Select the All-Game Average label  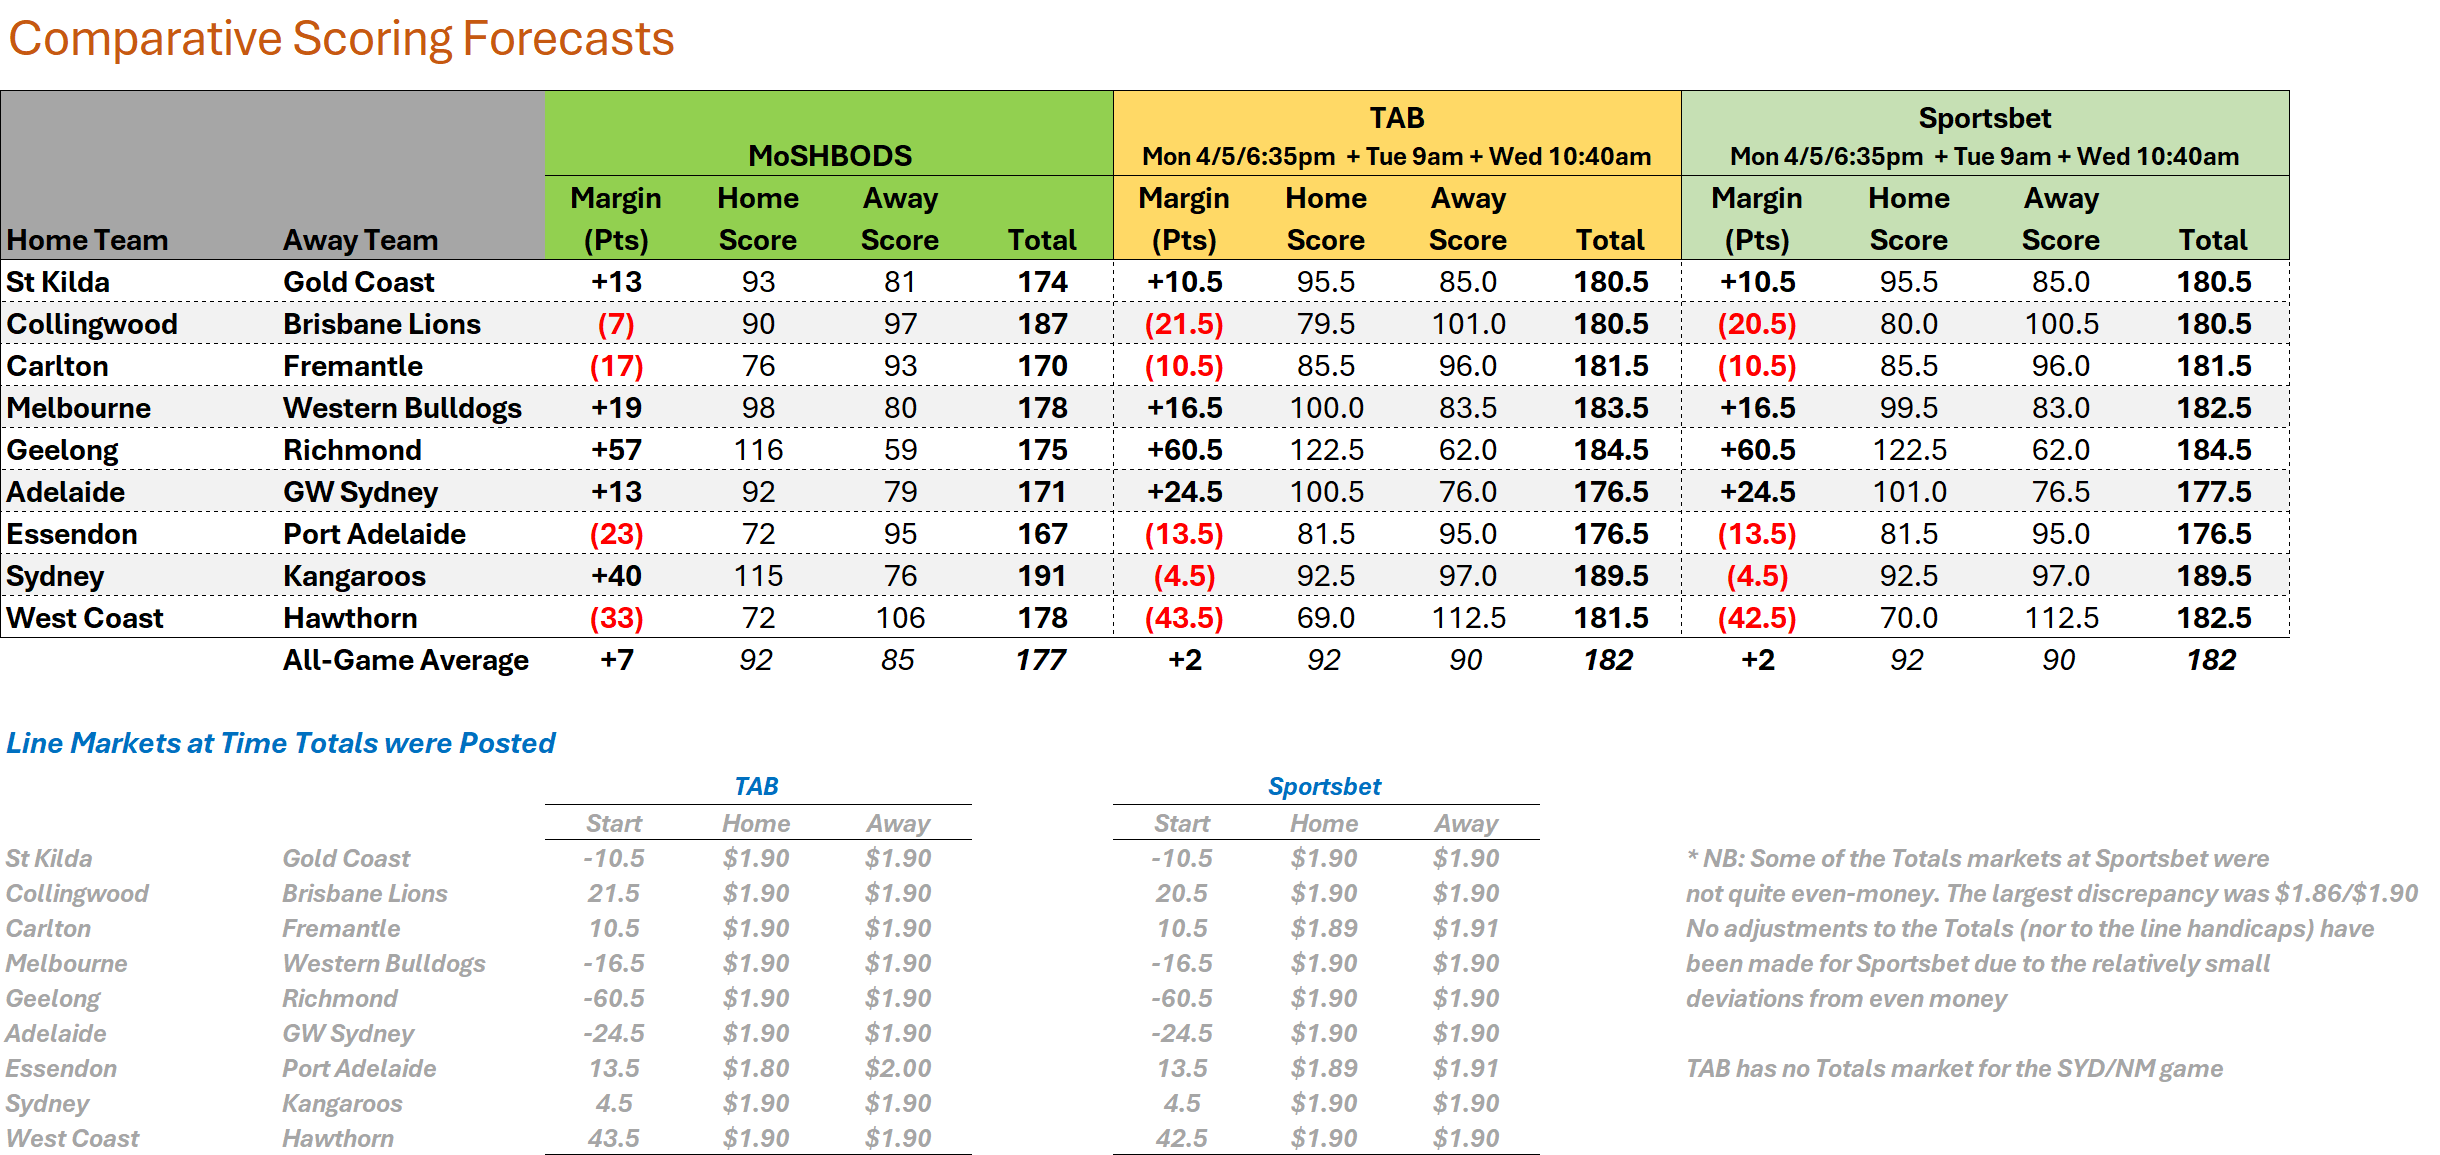point(405,660)
